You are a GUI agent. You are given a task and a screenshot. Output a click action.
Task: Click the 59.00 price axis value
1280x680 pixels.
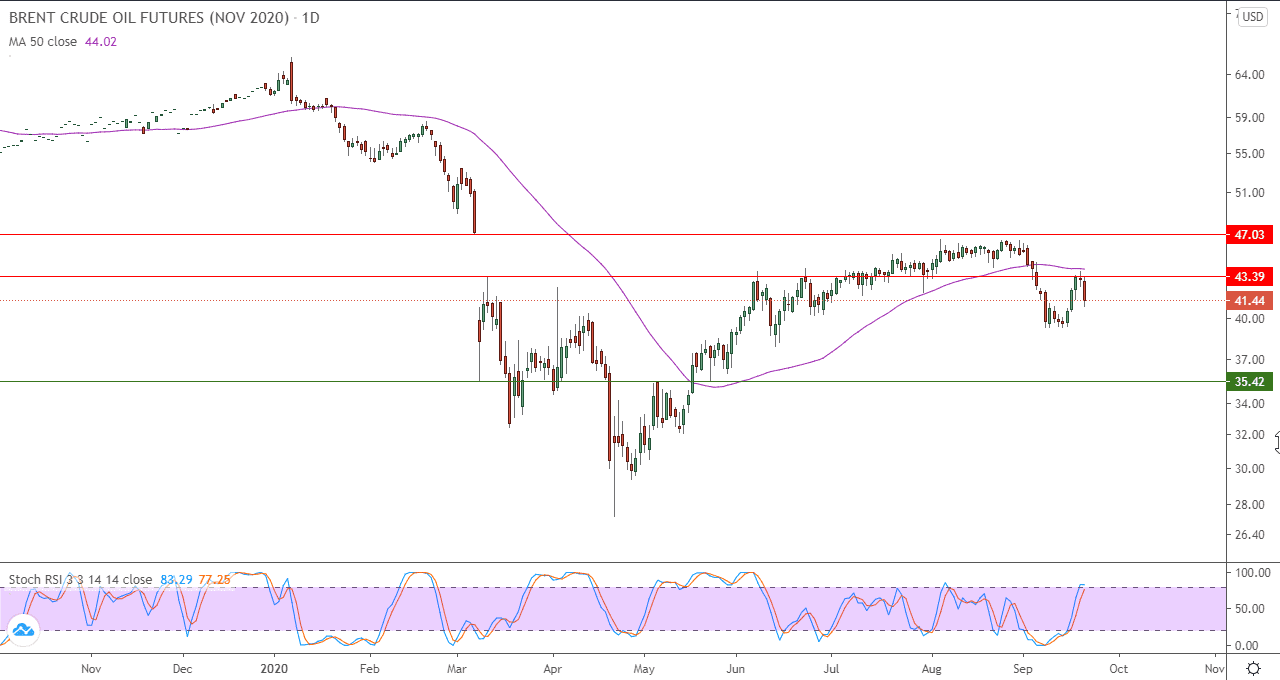1250,118
